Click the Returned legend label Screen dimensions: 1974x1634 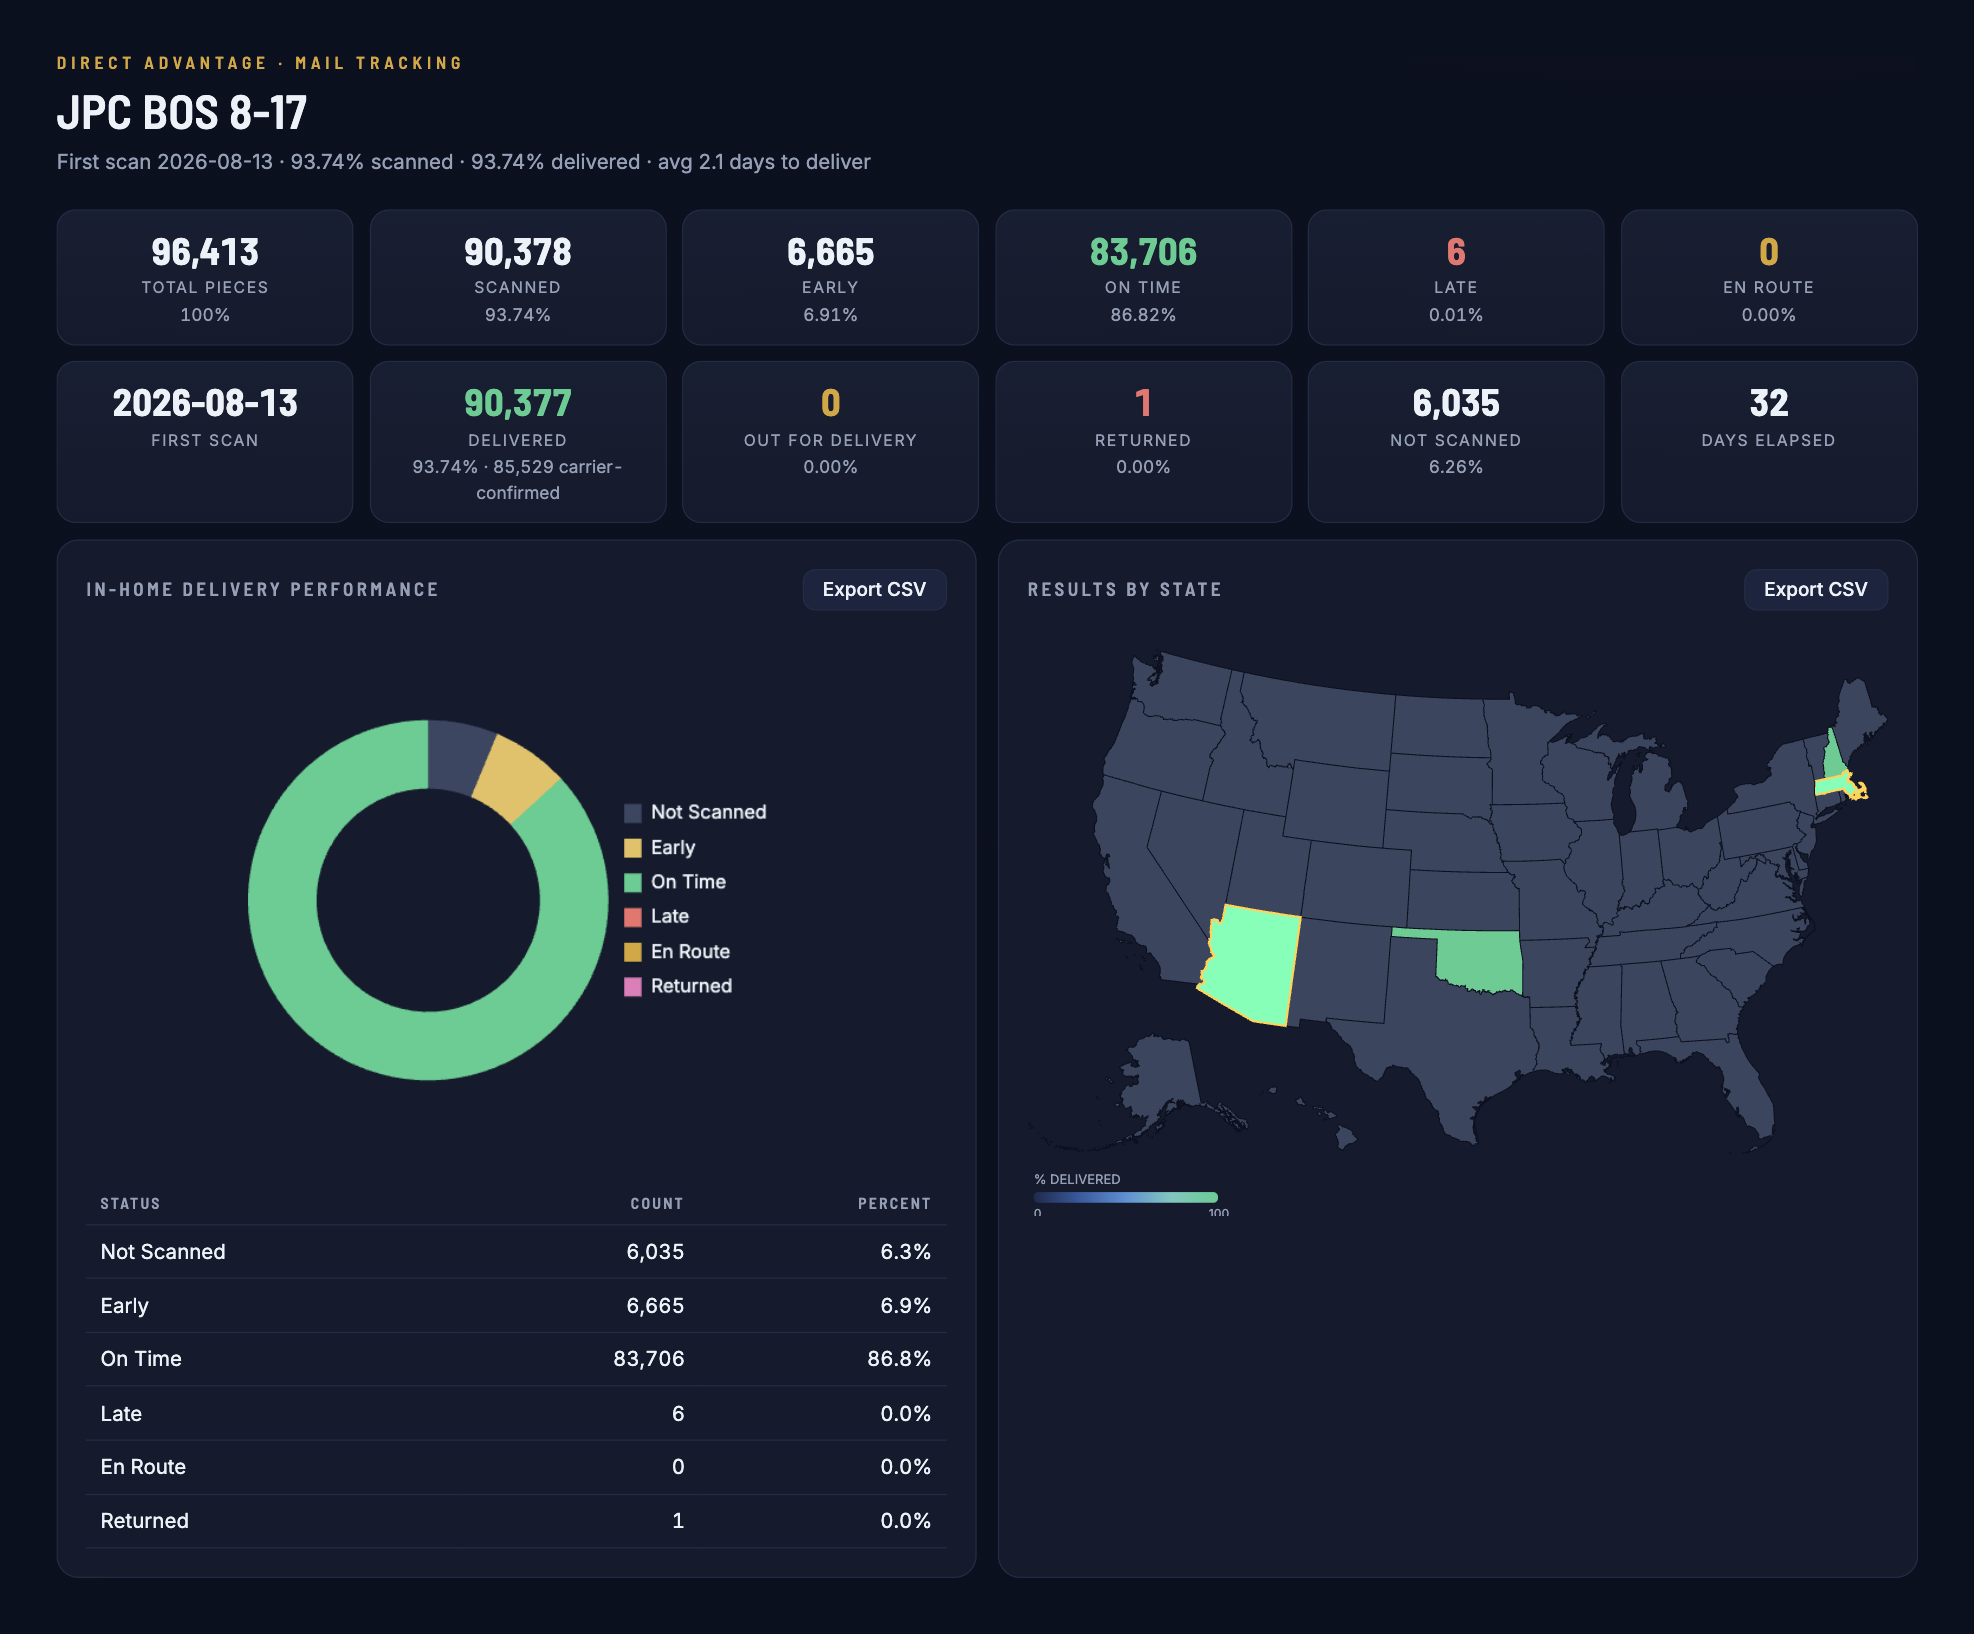click(x=691, y=986)
